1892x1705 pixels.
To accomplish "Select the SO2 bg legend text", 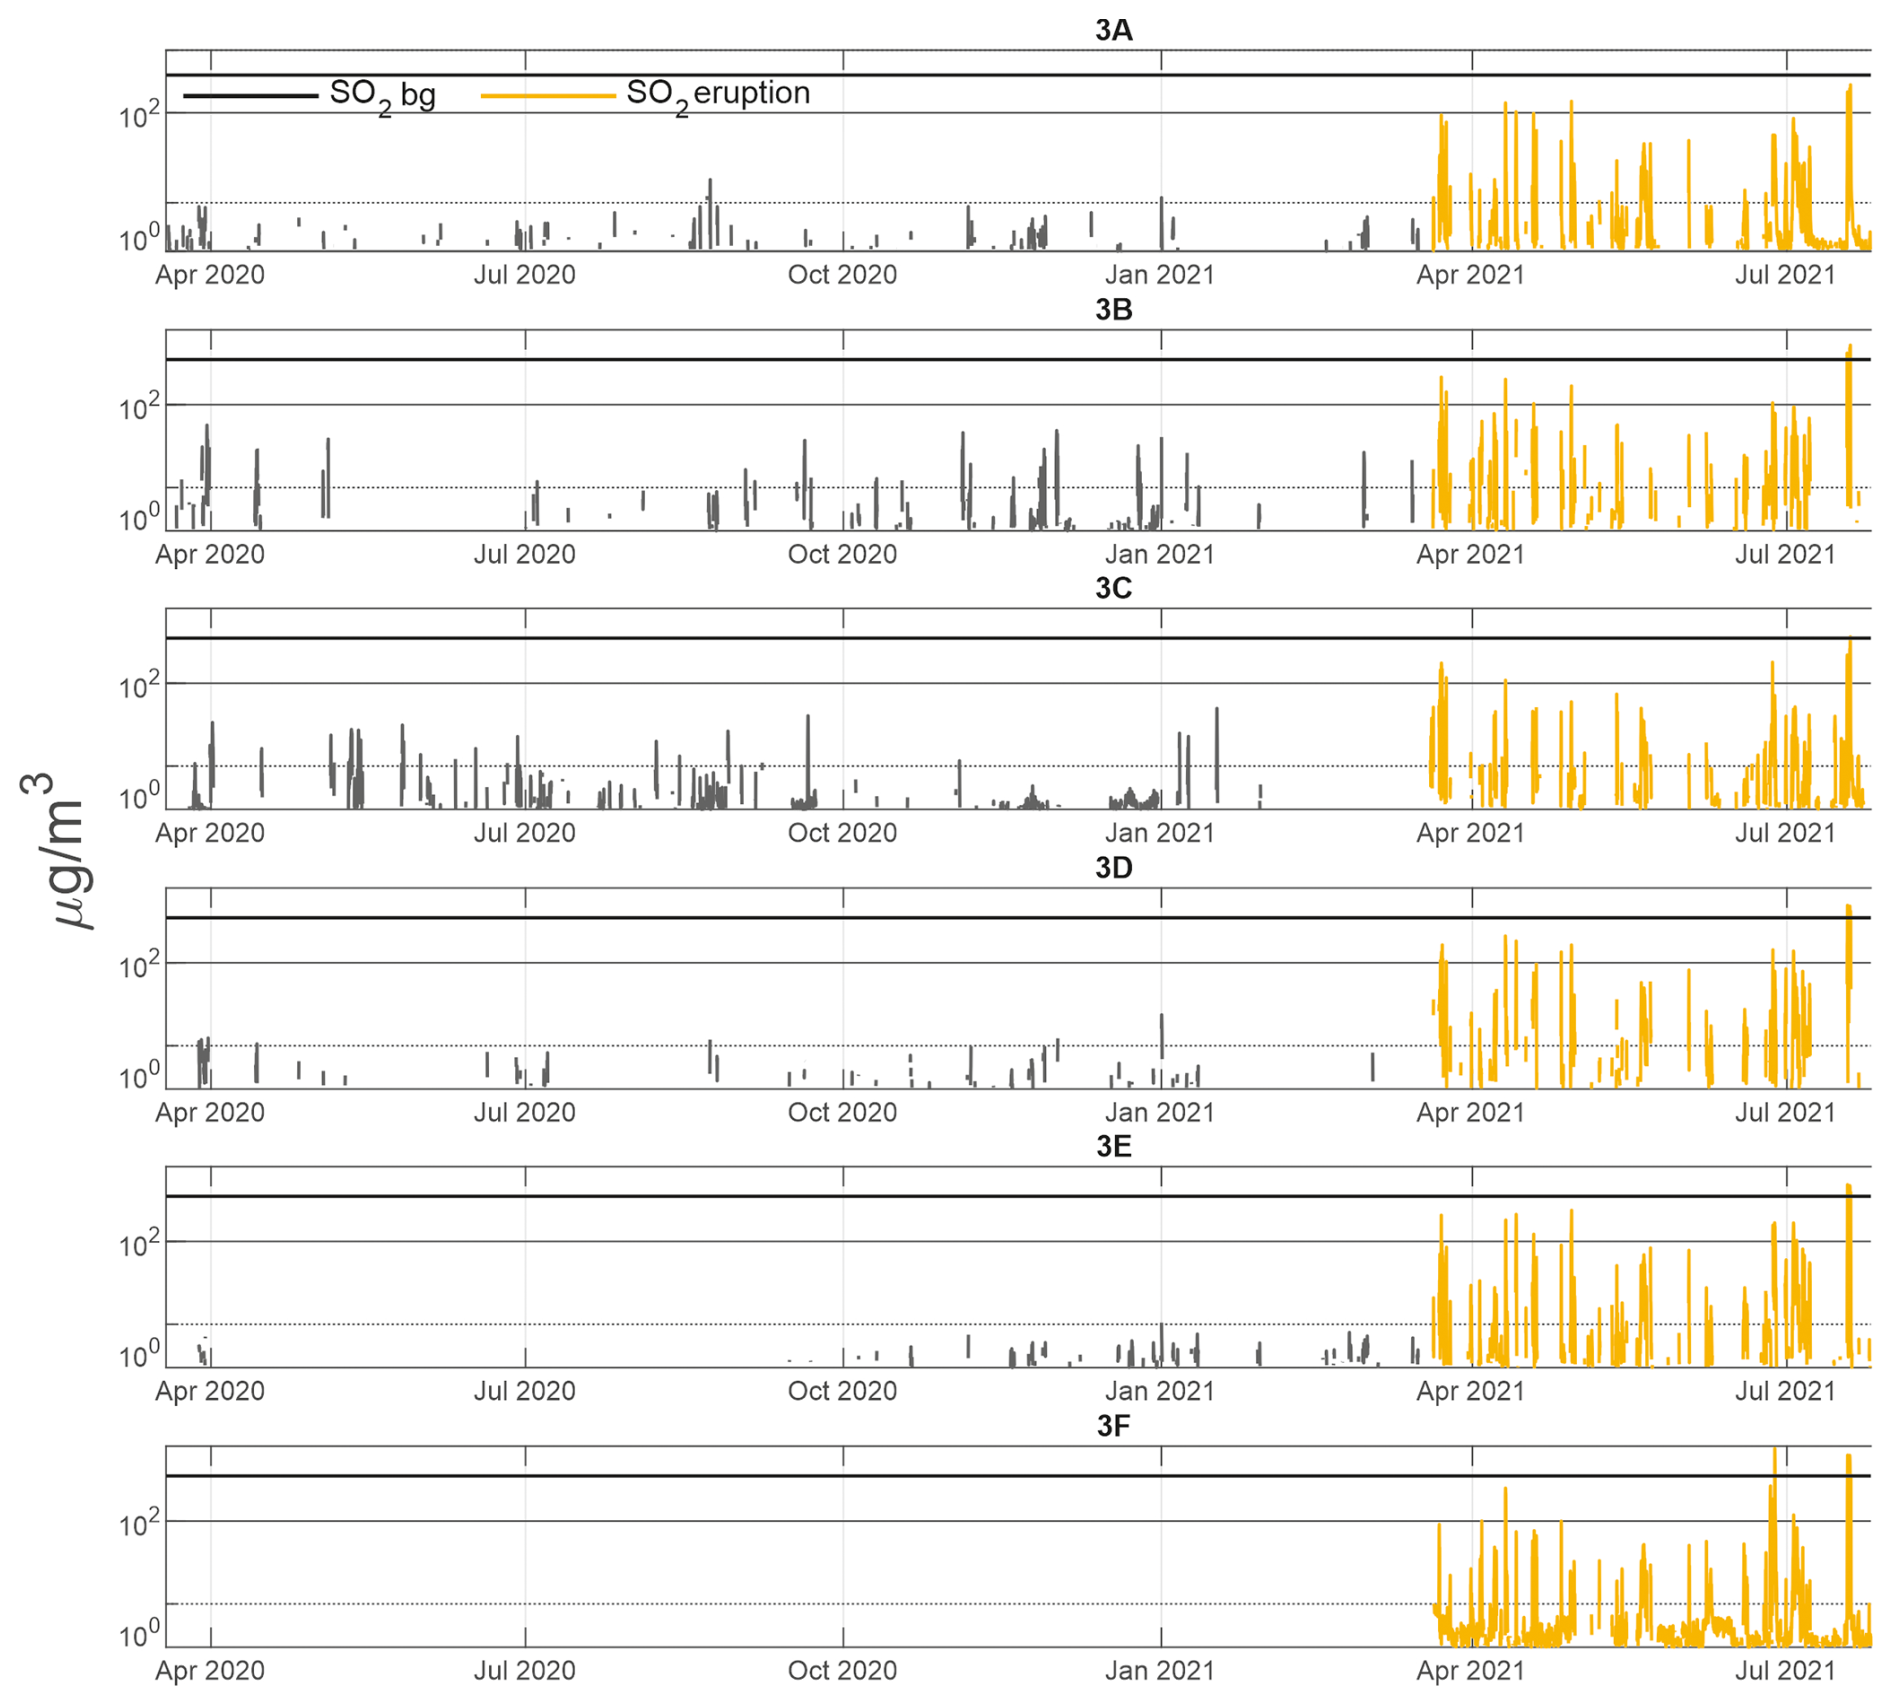I will [382, 96].
